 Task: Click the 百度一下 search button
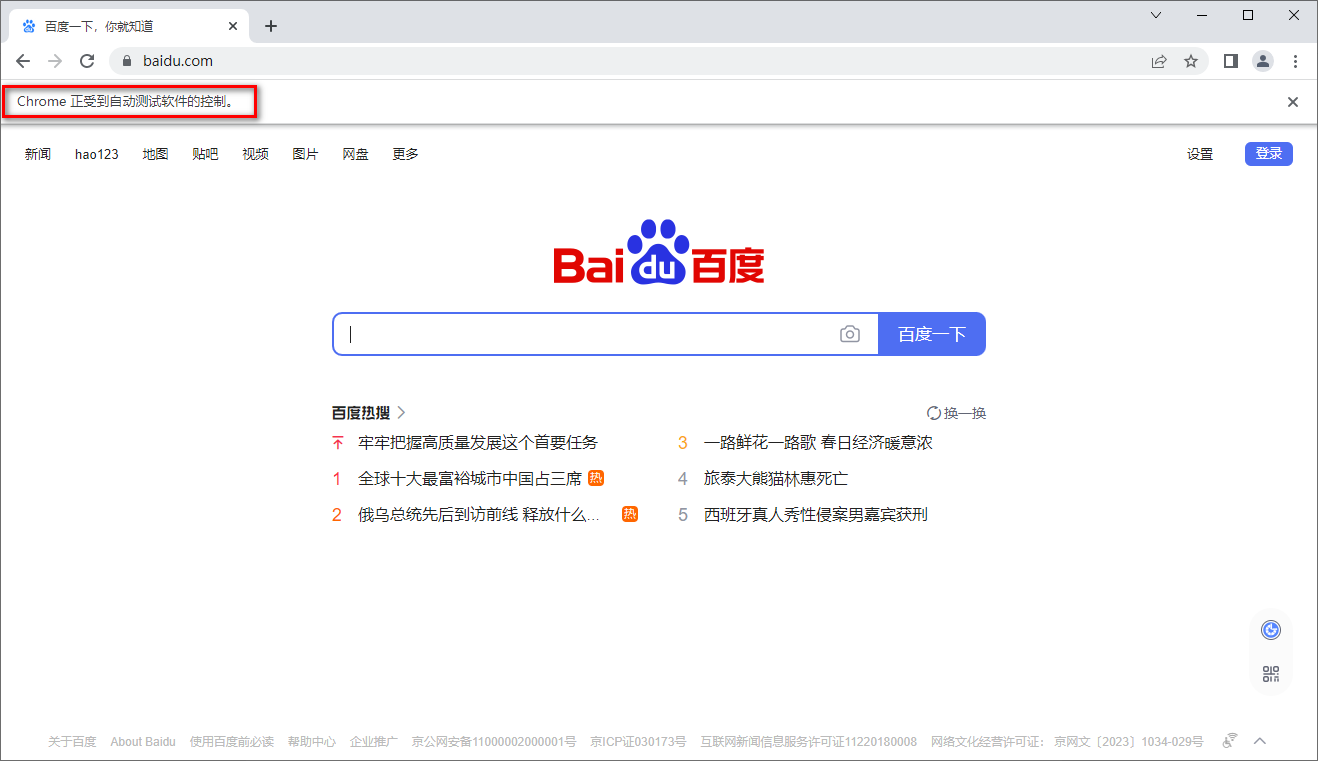(x=932, y=334)
